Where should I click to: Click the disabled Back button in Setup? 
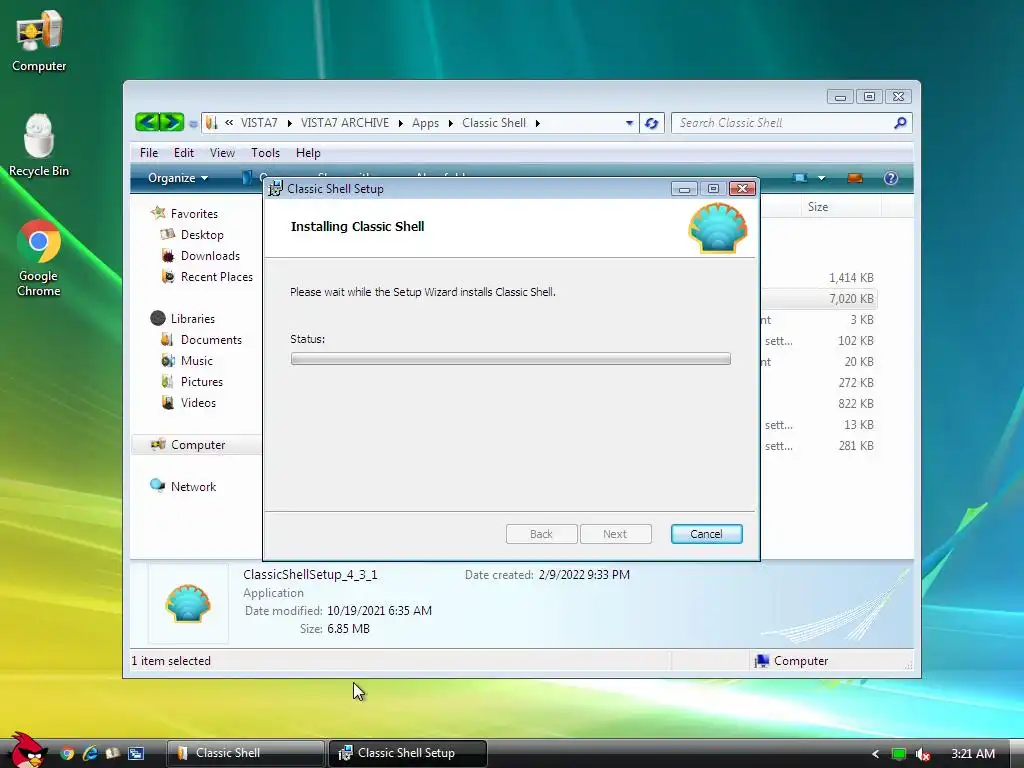(541, 534)
